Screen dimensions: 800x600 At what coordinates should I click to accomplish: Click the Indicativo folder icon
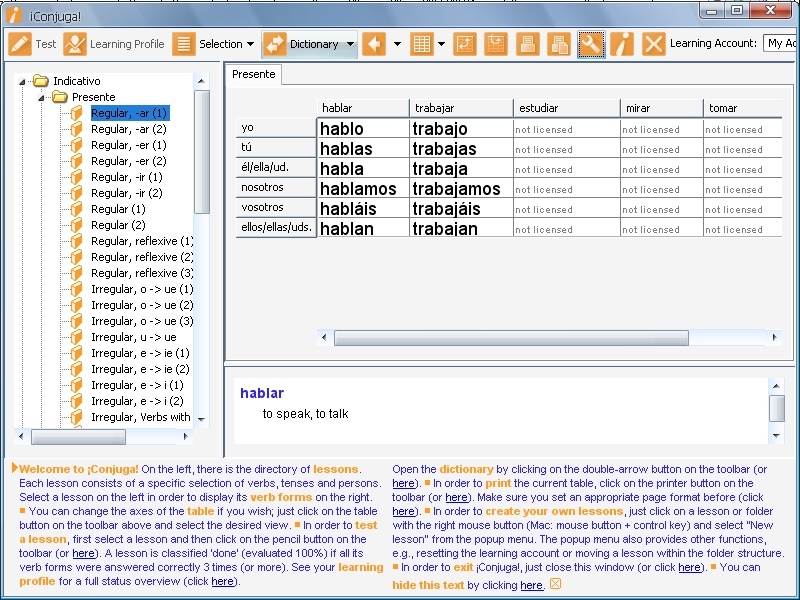click(40, 81)
